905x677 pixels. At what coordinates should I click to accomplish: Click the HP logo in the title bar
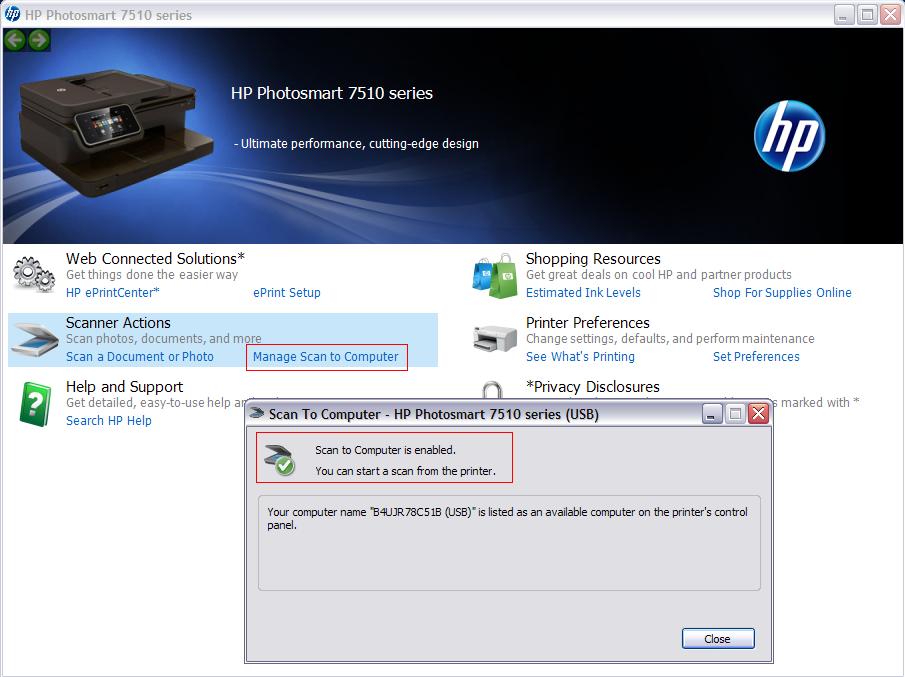pos(12,14)
